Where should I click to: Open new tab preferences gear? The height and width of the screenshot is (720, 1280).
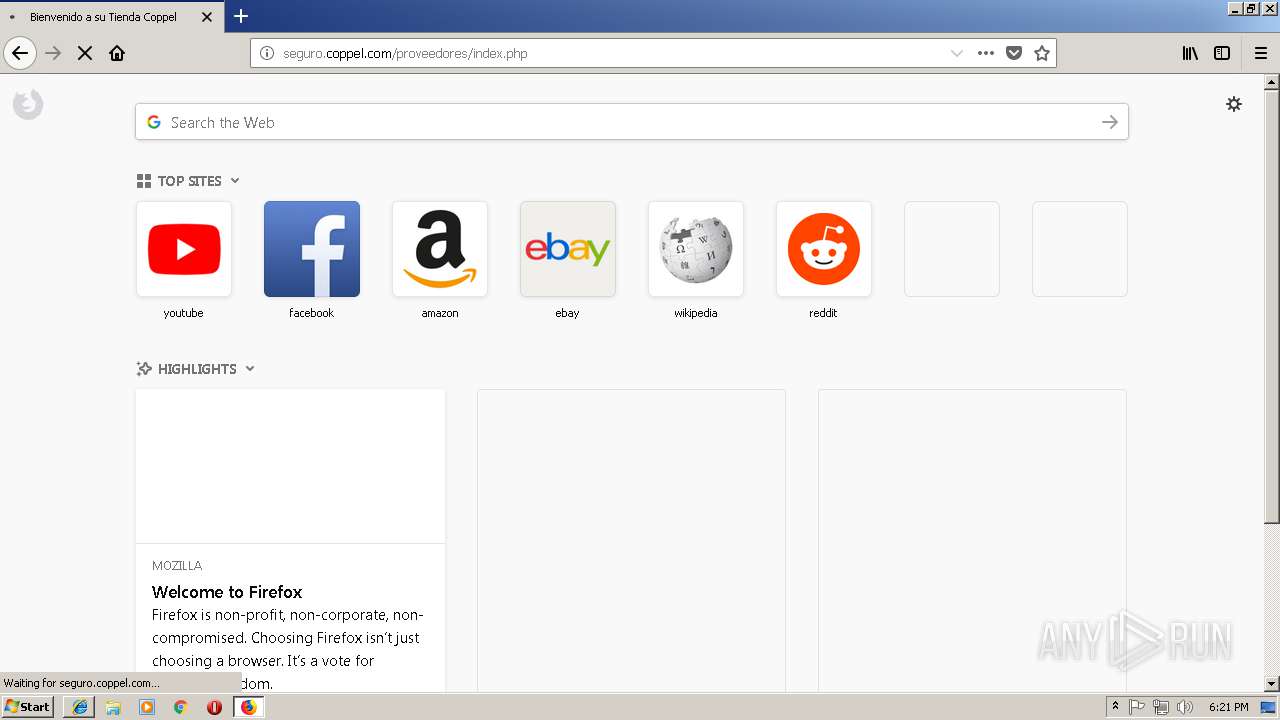[x=1234, y=104]
